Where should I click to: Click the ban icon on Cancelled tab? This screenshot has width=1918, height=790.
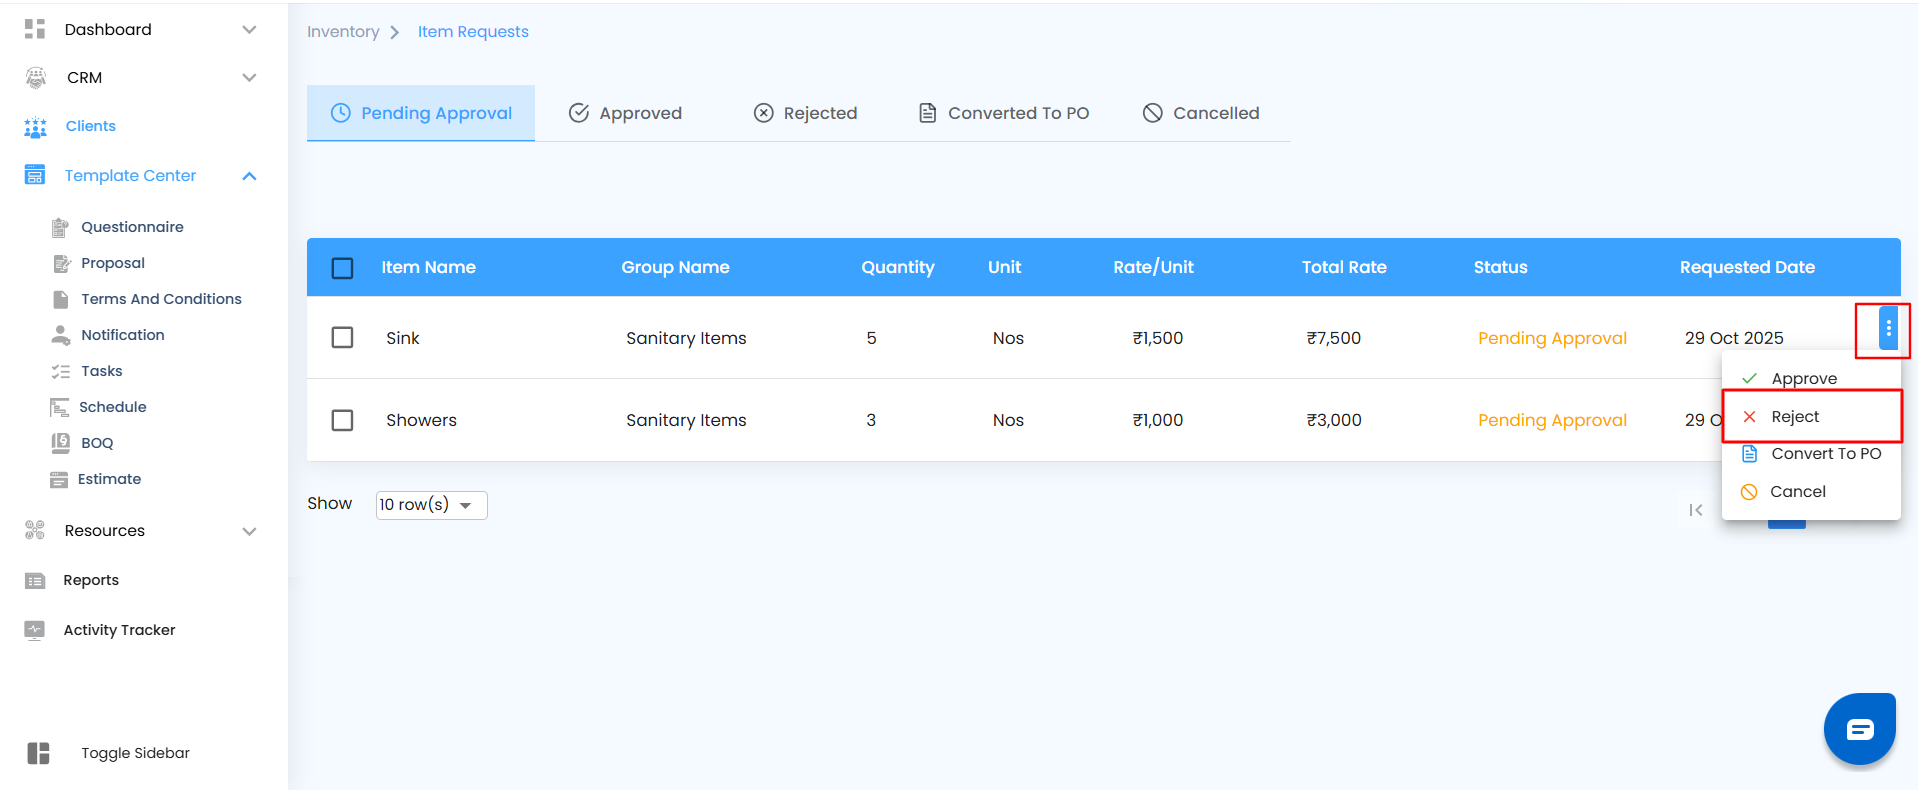pos(1153,113)
